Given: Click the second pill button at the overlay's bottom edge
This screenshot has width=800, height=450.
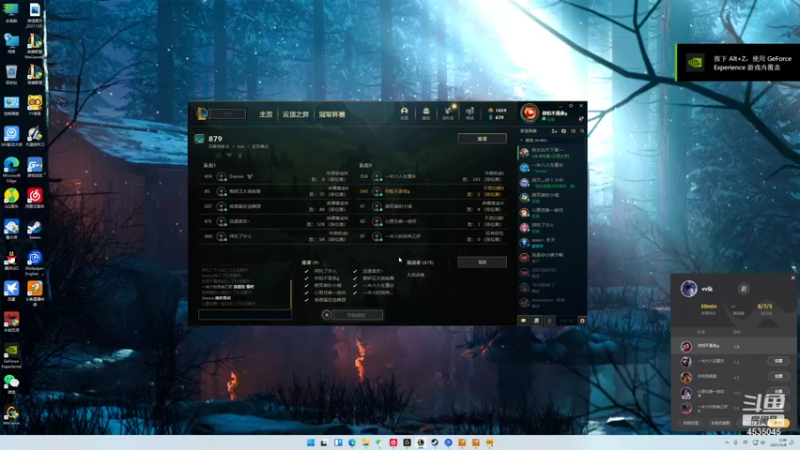Looking at the screenshot, I should [x=720, y=423].
